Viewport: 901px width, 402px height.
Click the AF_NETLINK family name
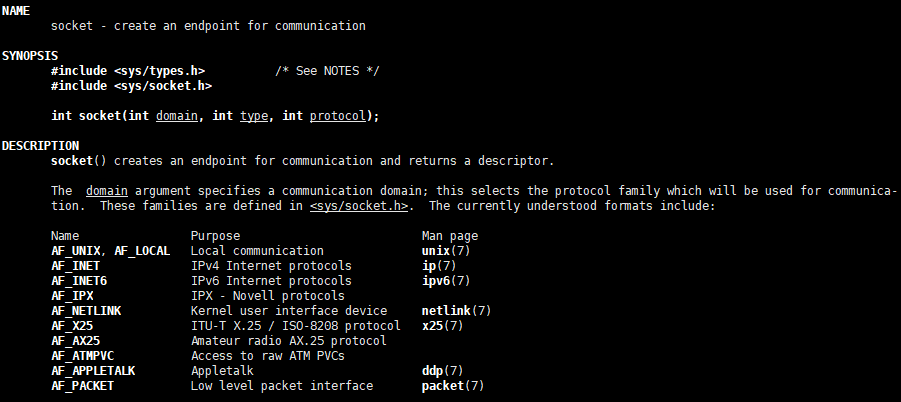point(86,311)
